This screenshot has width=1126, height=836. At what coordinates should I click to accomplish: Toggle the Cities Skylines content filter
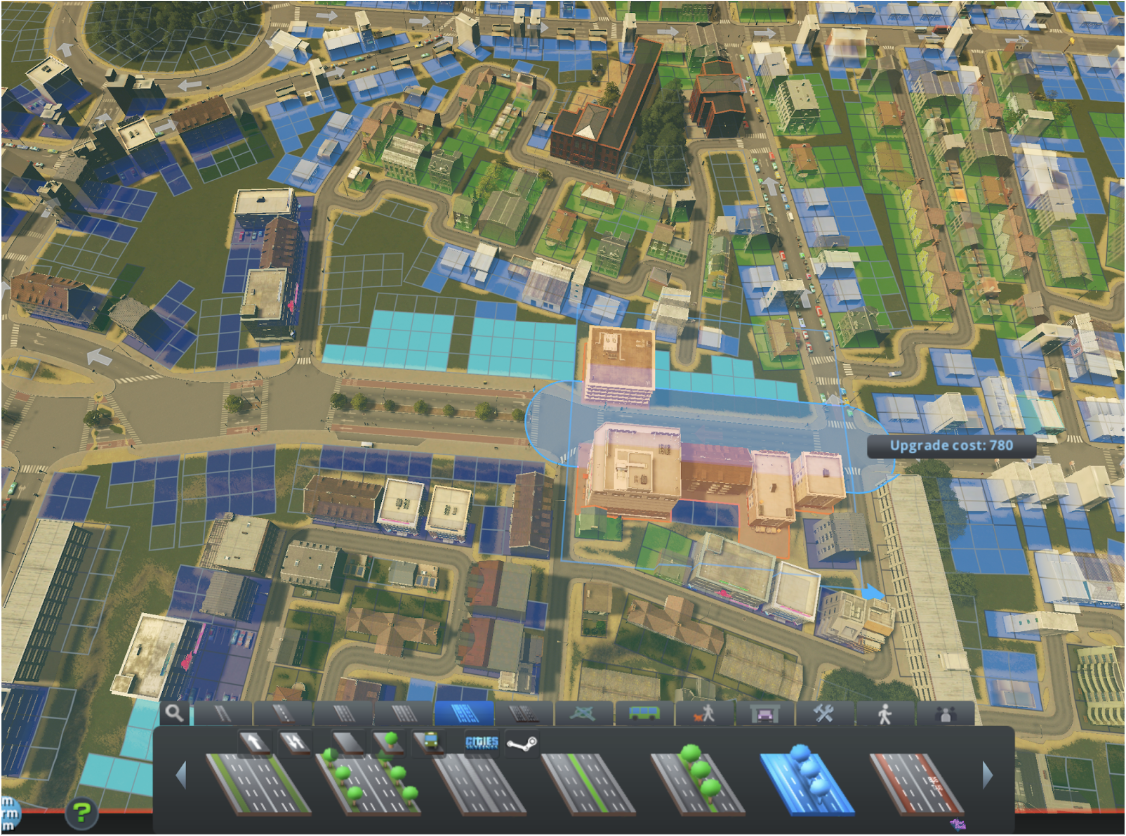tap(482, 743)
